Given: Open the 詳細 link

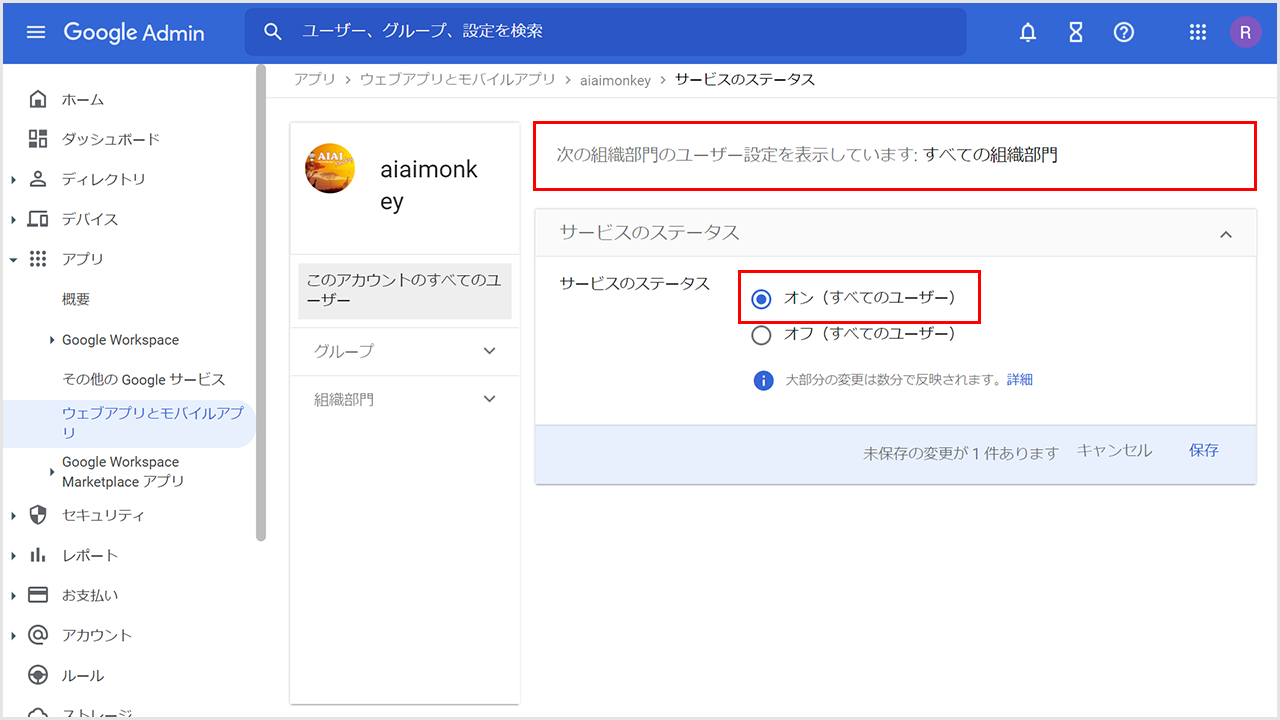Looking at the screenshot, I should [1019, 380].
